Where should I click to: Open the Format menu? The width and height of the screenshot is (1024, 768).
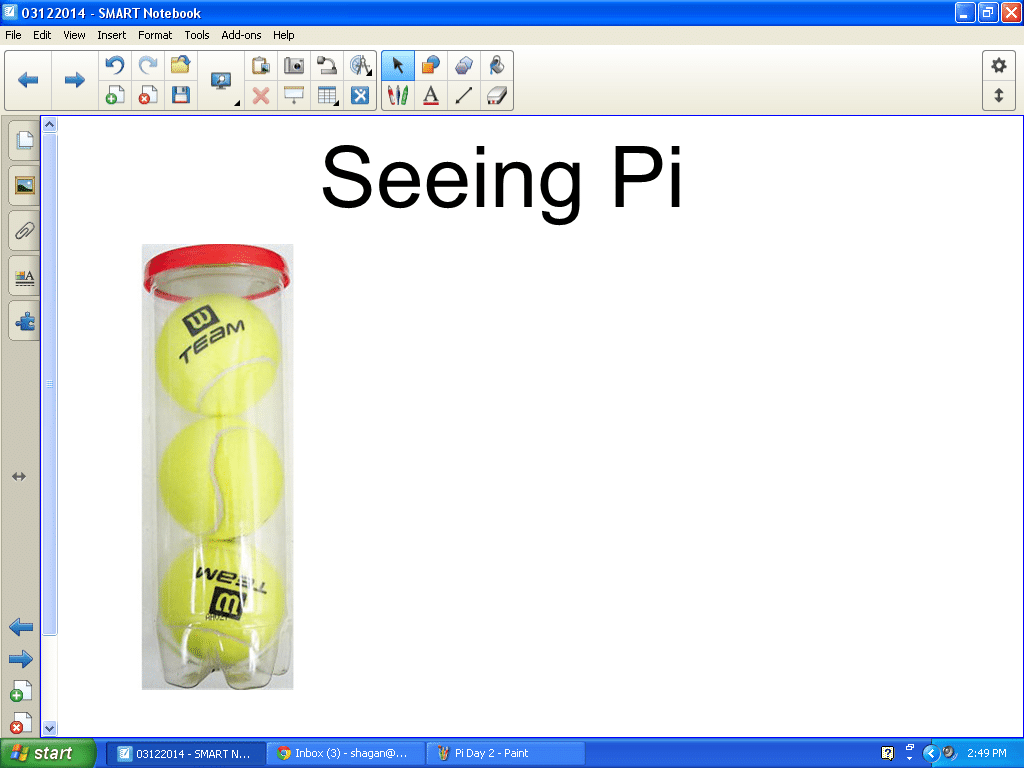pos(155,35)
